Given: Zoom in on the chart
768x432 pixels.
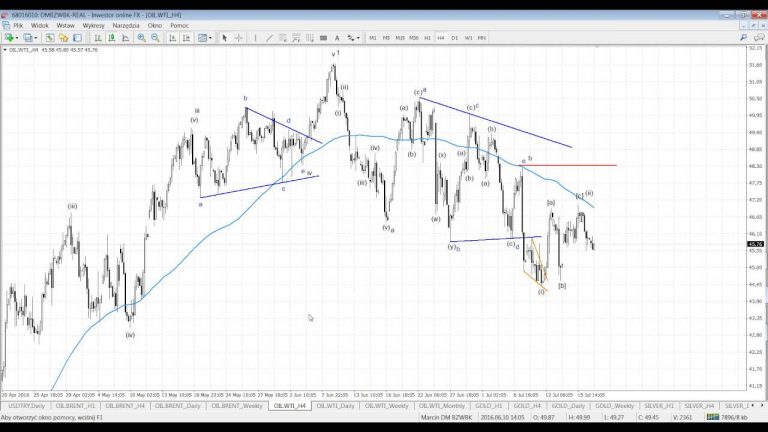Looking at the screenshot, I should point(142,38).
